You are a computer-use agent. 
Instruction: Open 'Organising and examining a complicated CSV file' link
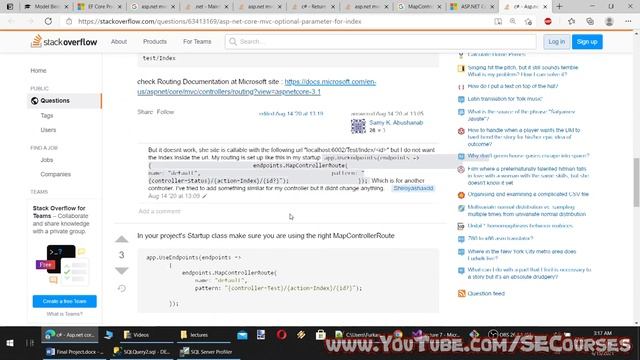point(528,194)
